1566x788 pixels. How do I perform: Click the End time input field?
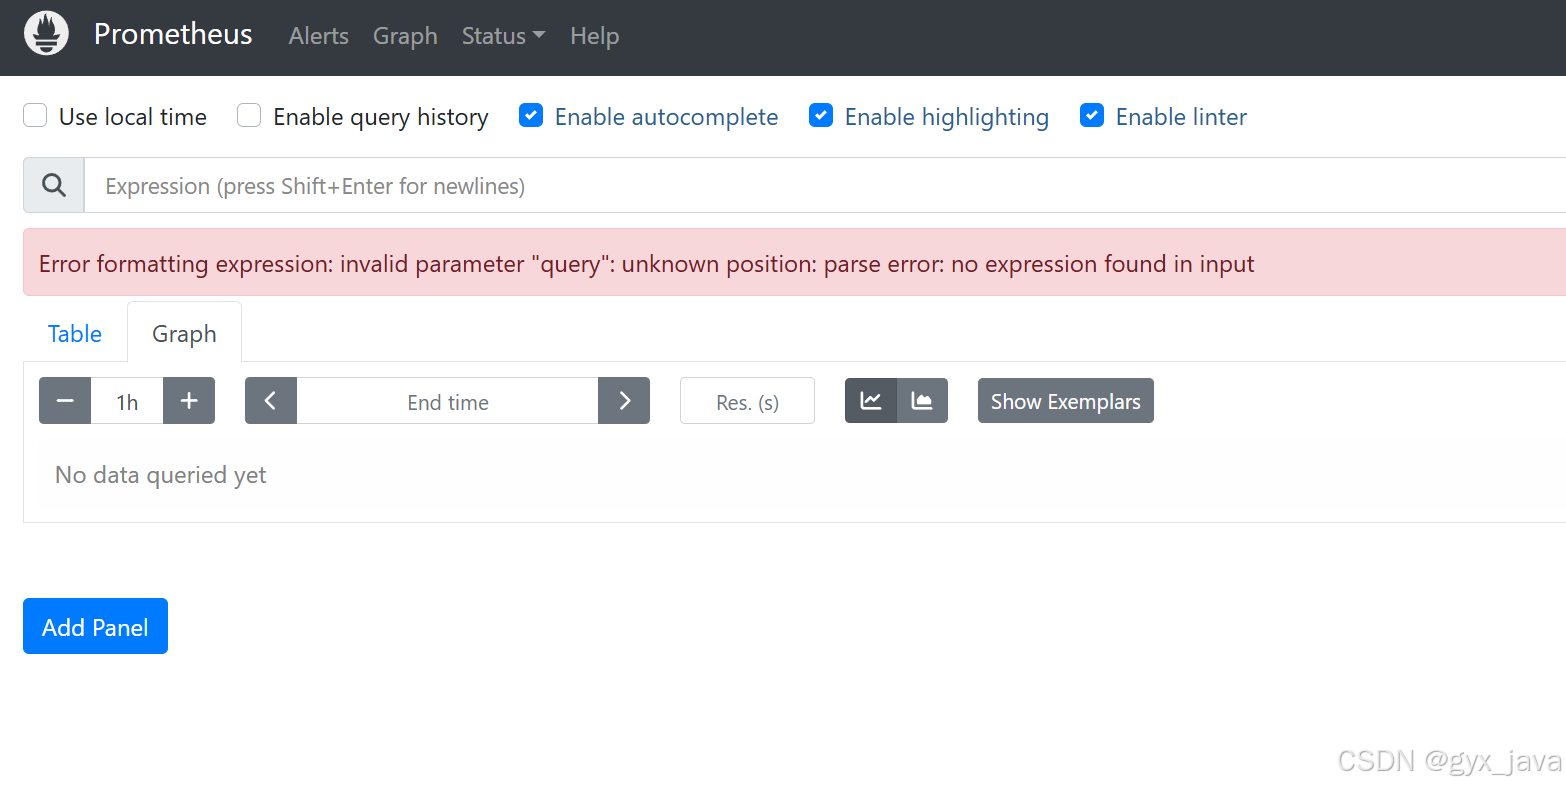point(447,401)
